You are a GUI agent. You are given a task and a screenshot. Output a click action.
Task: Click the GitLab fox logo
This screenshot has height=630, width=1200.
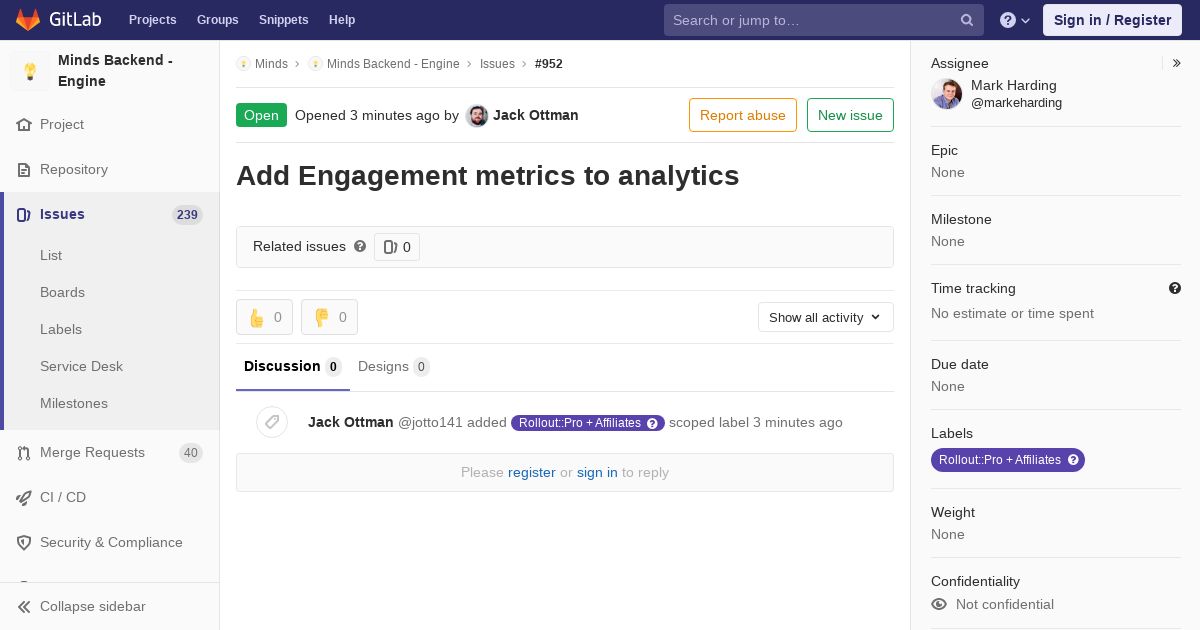click(x=27, y=20)
